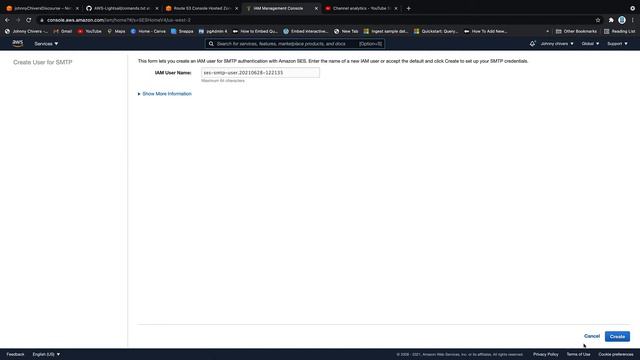
Task: Open the YouTube bookmark
Action: [89, 31]
